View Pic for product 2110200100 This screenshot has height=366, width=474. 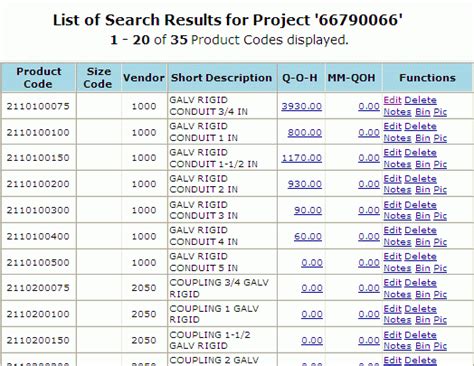[x=440, y=320]
